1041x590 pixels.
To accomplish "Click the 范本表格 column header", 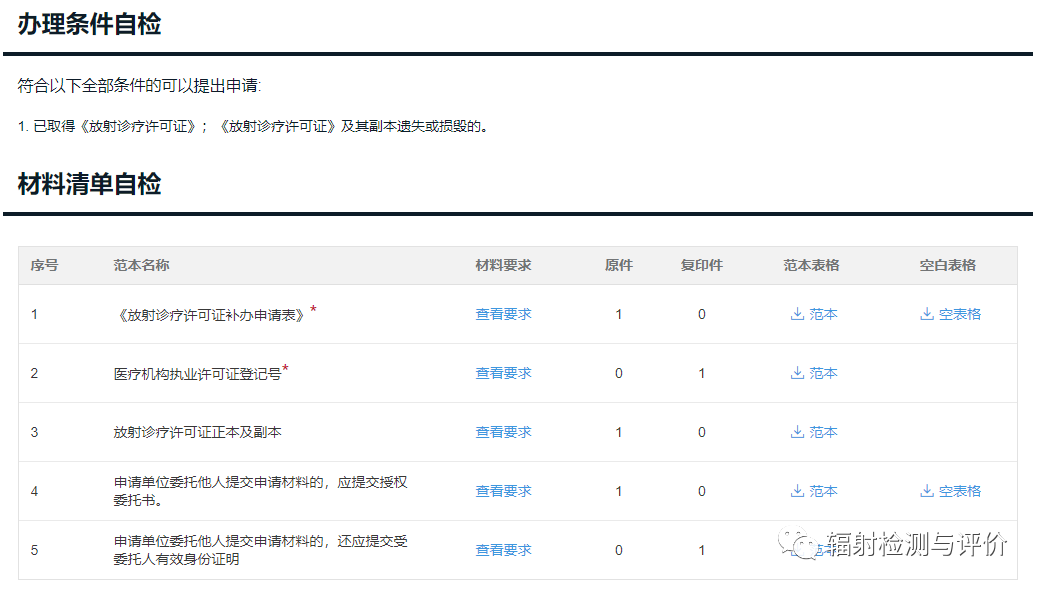I will pyautogui.click(x=812, y=265).
